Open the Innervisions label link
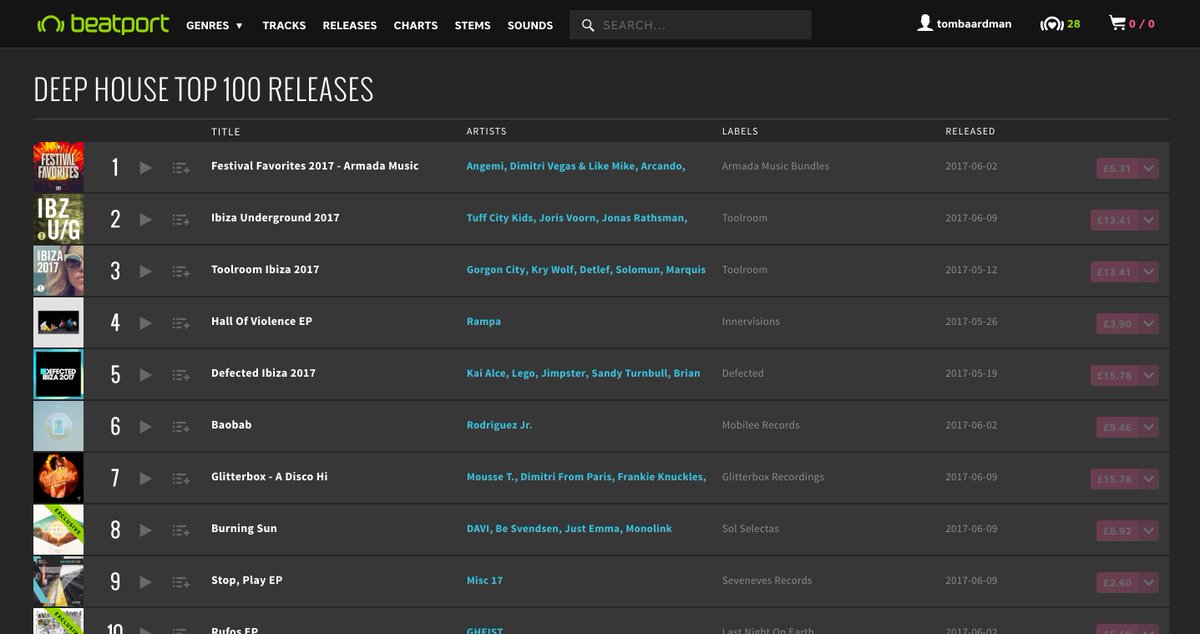Image resolution: width=1200 pixels, height=634 pixels. [751, 322]
